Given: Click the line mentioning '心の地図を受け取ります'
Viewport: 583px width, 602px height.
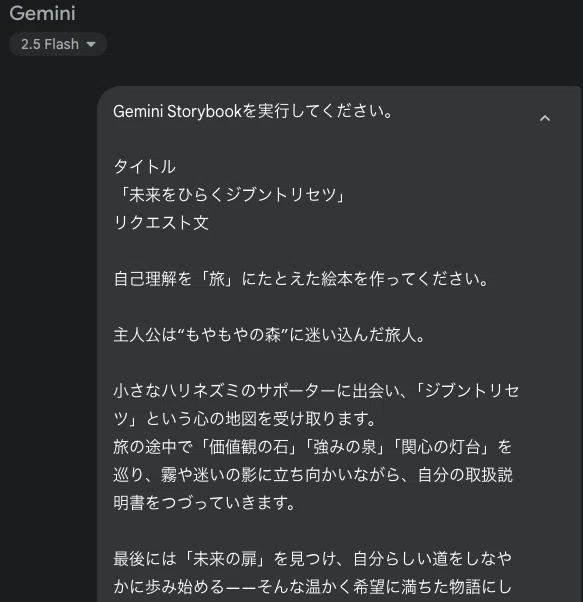Looking at the screenshot, I should point(245,419).
